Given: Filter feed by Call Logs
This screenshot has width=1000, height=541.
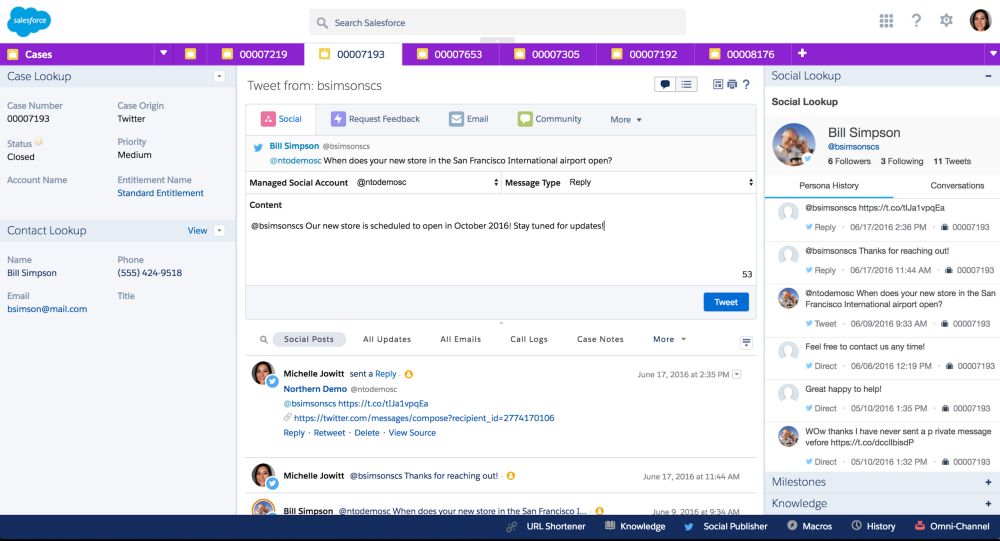Looking at the screenshot, I should 529,339.
